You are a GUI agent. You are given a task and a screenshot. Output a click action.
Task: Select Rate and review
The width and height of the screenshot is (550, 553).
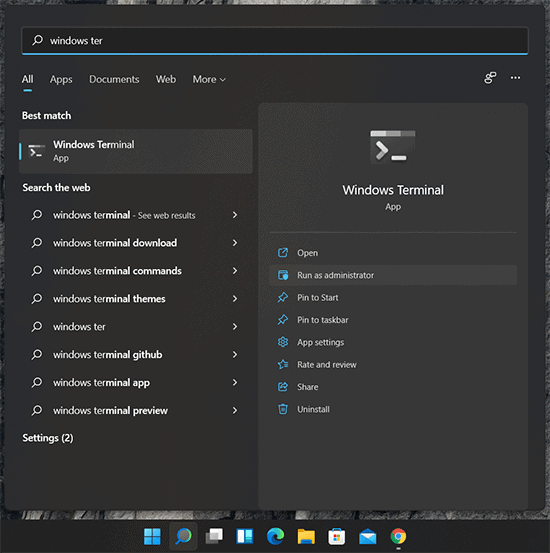tap(393, 364)
